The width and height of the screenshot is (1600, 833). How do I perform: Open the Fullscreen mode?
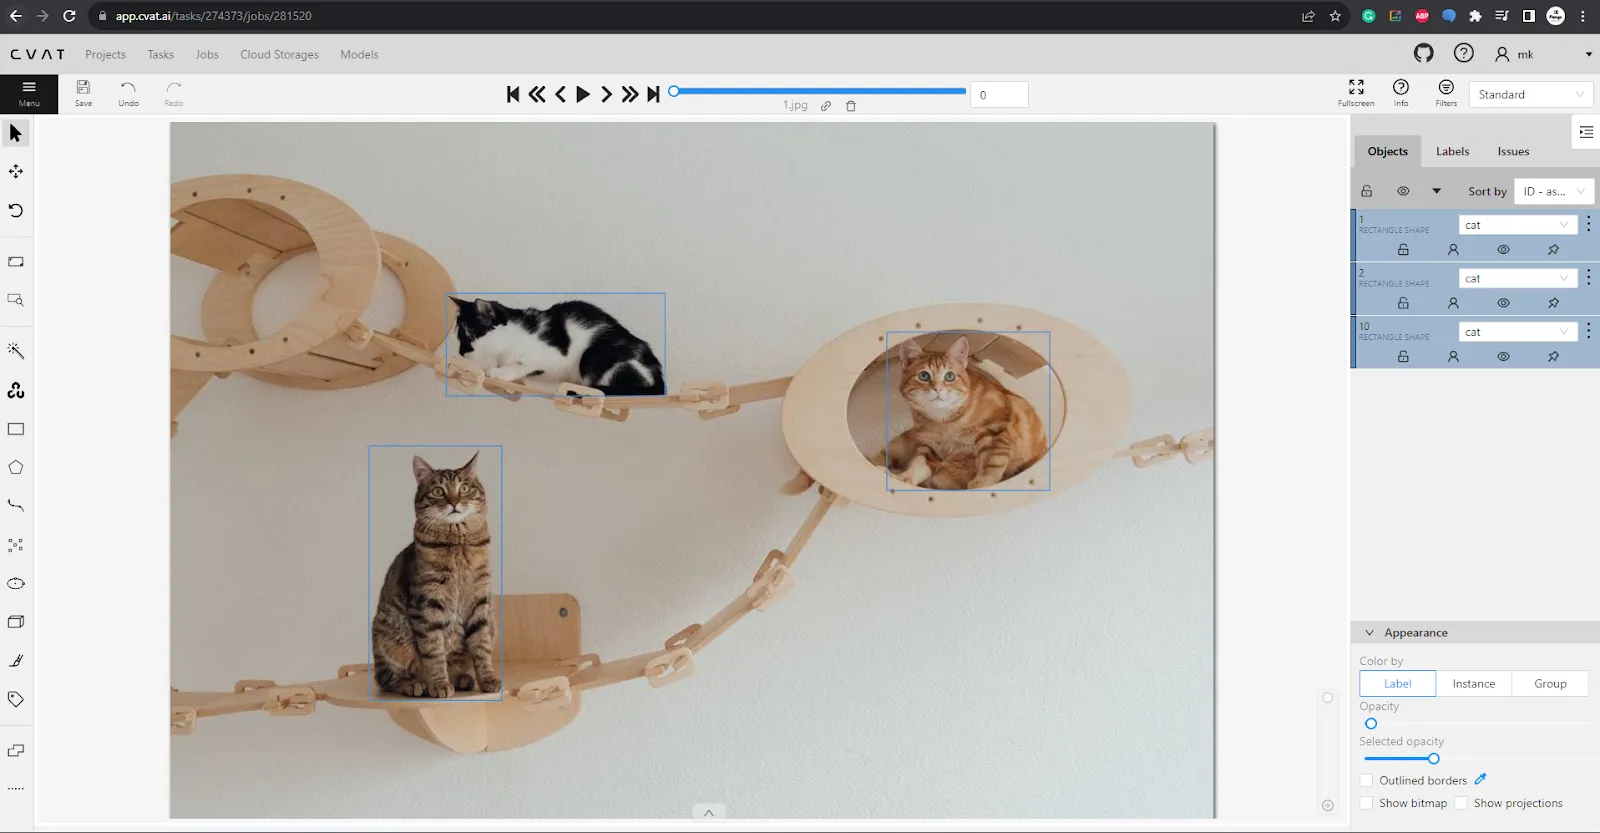tap(1356, 93)
